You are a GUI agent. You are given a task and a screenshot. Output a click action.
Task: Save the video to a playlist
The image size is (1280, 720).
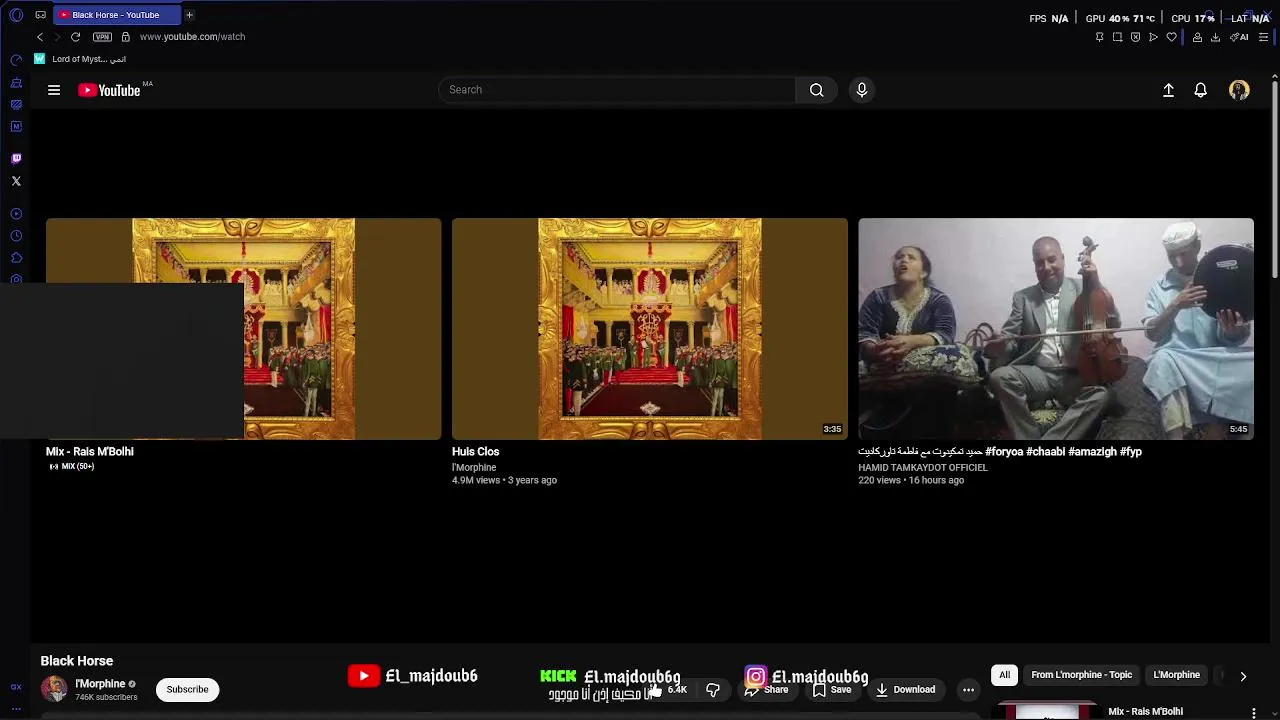coord(832,690)
